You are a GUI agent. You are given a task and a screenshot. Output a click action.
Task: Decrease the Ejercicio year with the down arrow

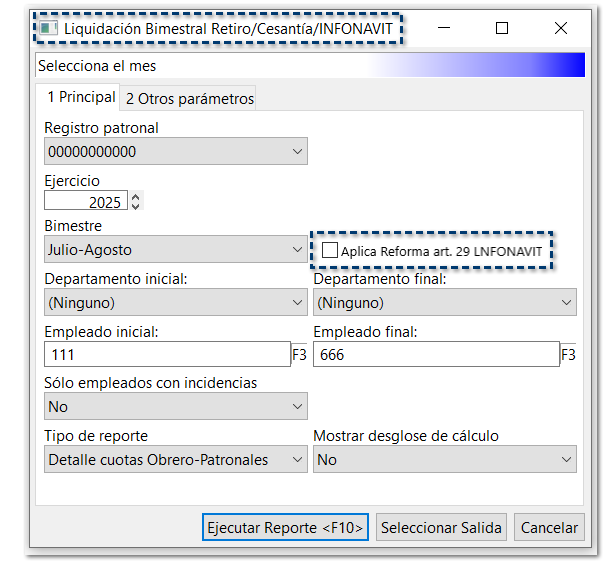click(136, 206)
